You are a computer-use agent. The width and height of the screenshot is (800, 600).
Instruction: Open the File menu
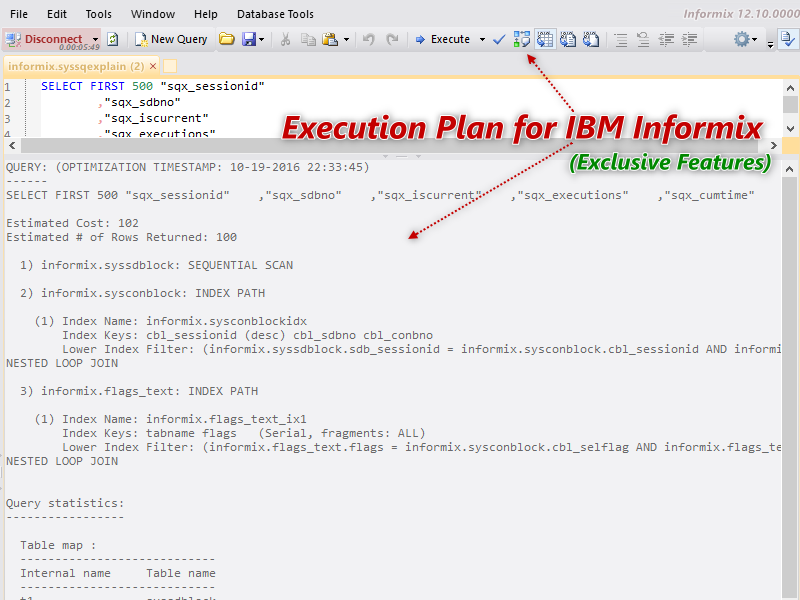[x=19, y=14]
